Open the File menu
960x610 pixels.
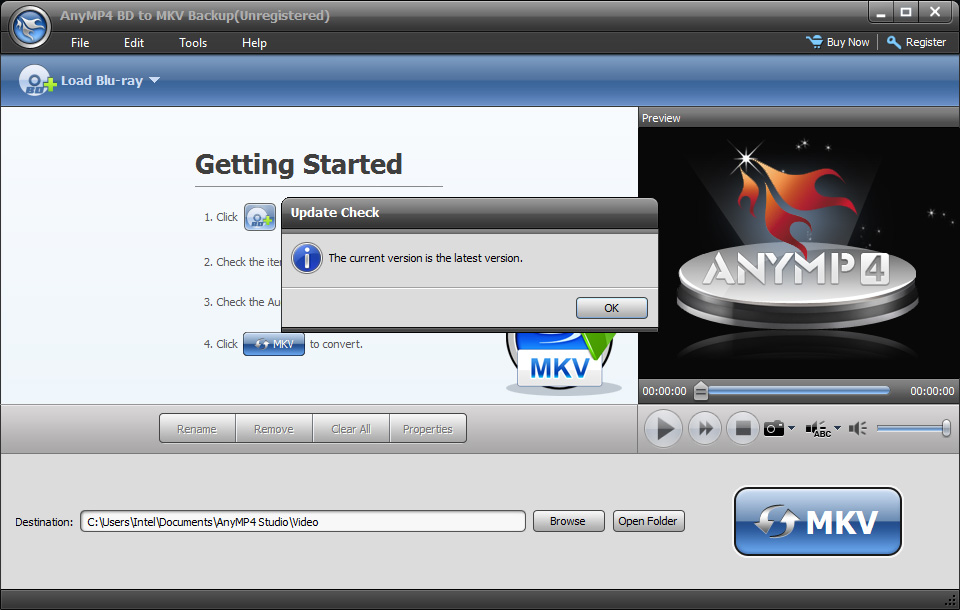[80, 43]
